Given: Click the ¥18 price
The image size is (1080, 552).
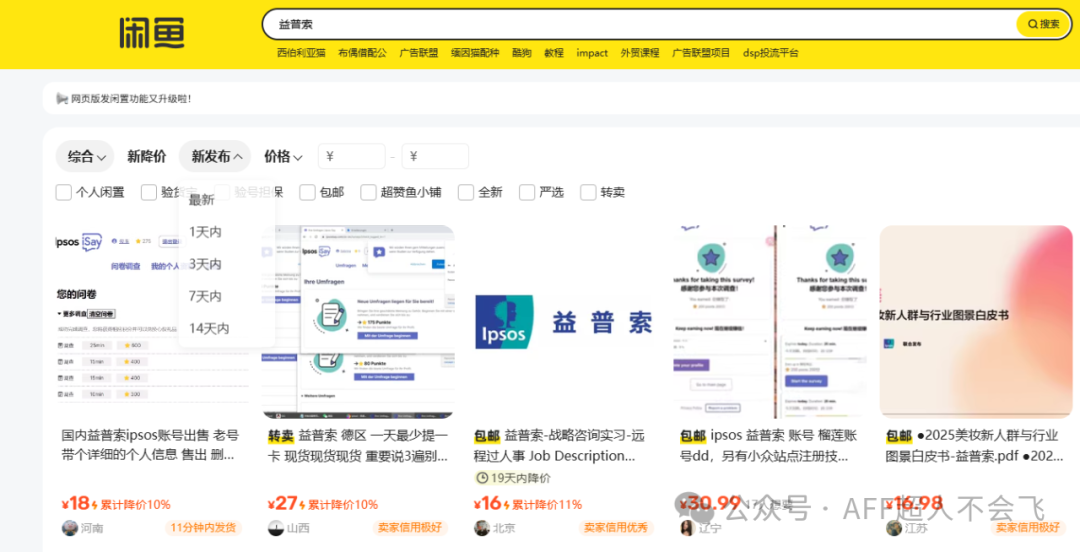Looking at the screenshot, I should coord(76,504).
